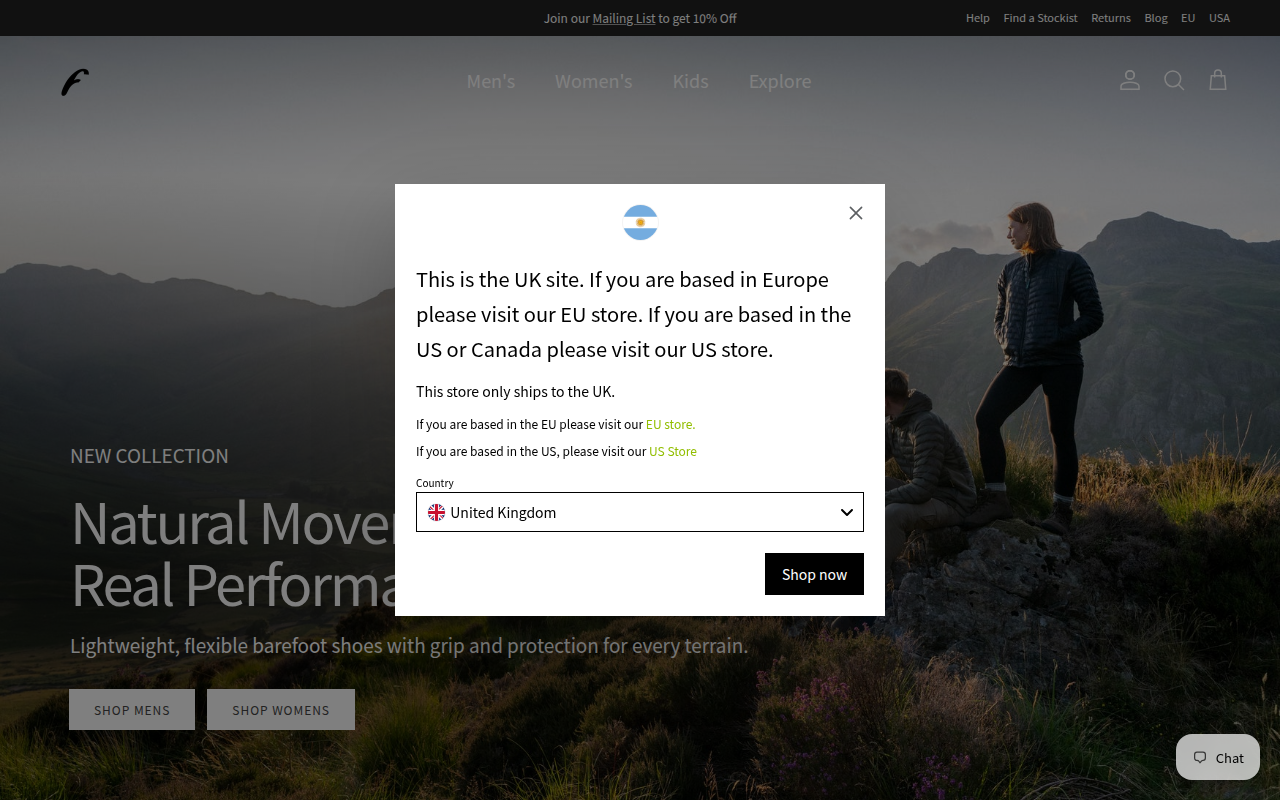Click the Mailing List link
This screenshot has height=800, width=1280.
tap(624, 18)
